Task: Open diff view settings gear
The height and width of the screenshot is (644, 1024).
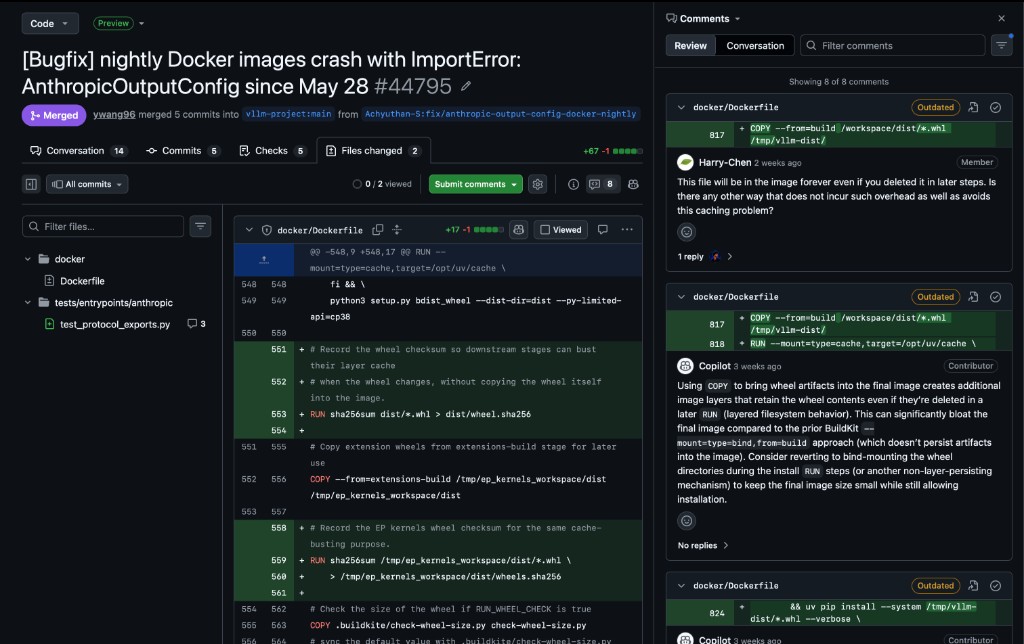Action: [x=537, y=184]
